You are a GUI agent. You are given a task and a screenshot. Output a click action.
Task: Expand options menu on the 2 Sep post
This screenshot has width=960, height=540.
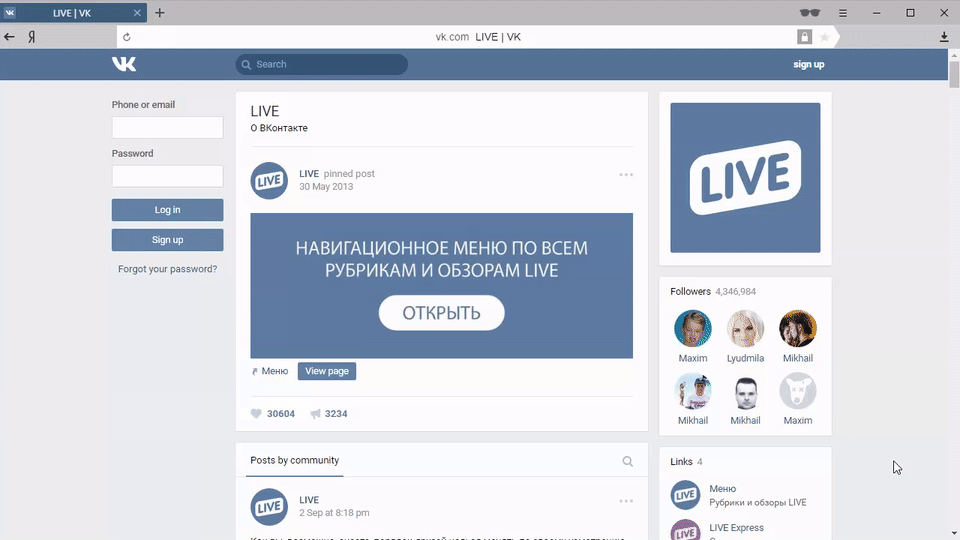click(626, 501)
